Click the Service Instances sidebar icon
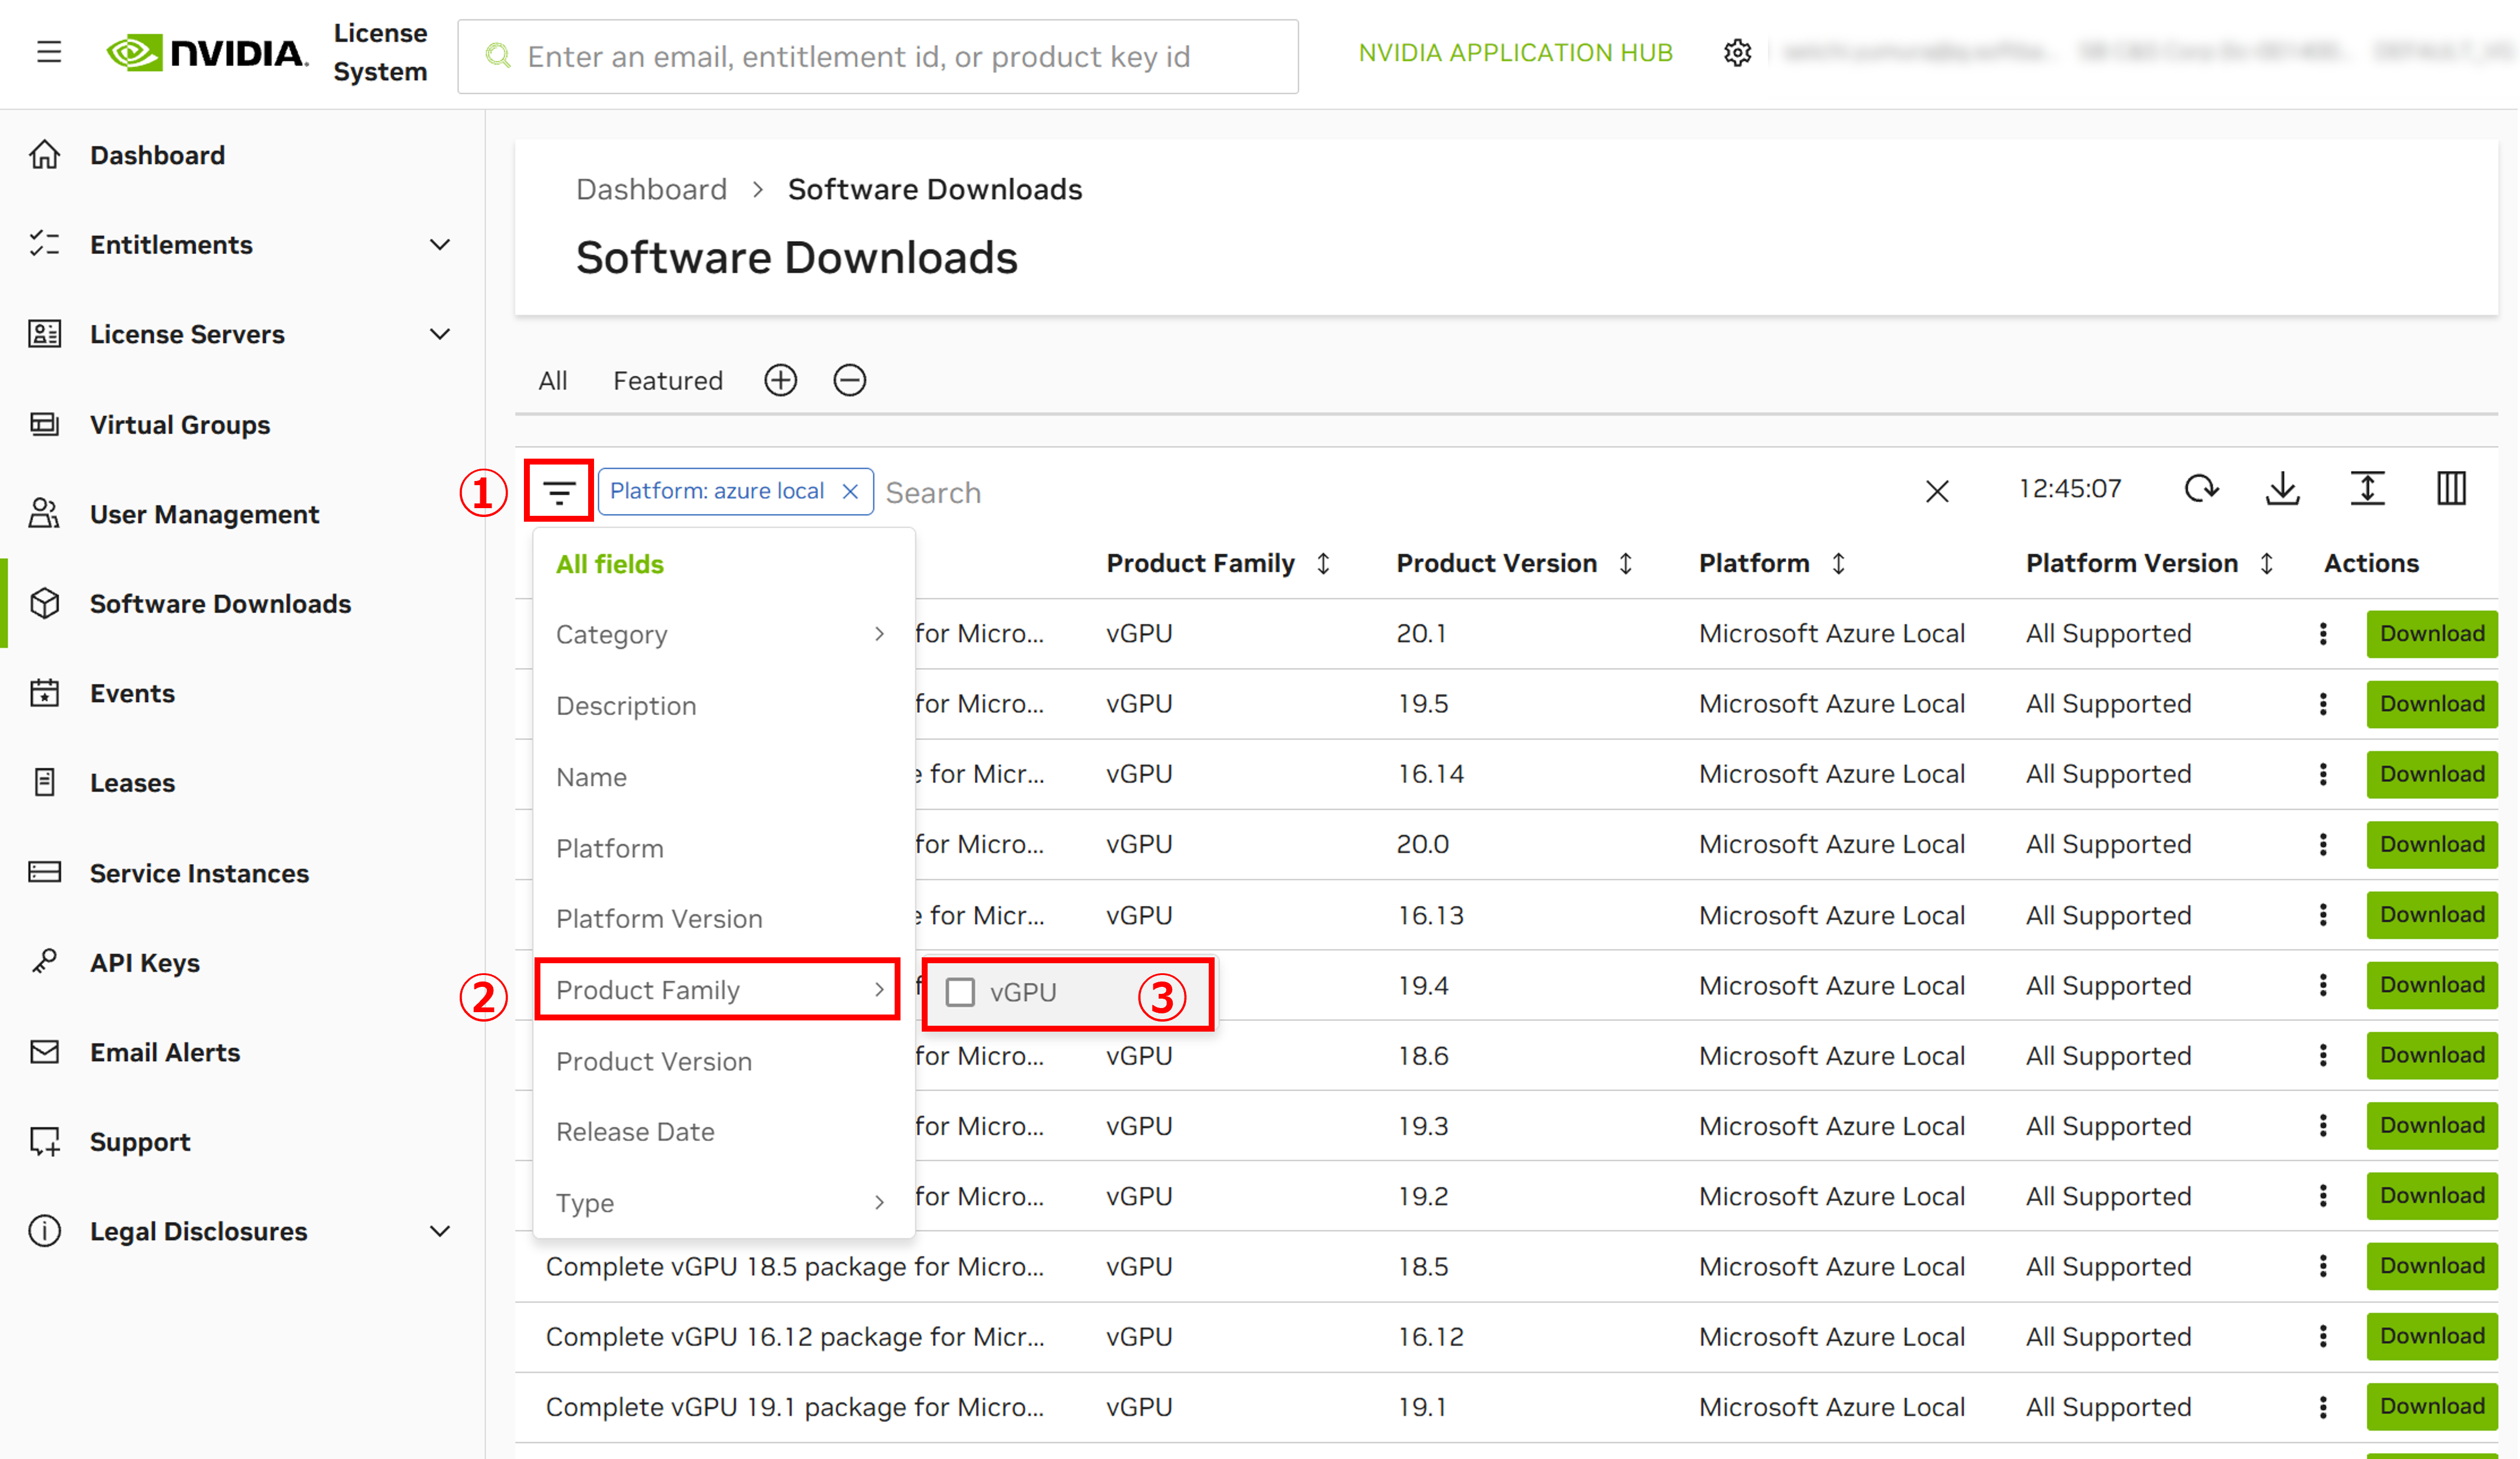The image size is (2520, 1459). pyautogui.click(x=45, y=873)
